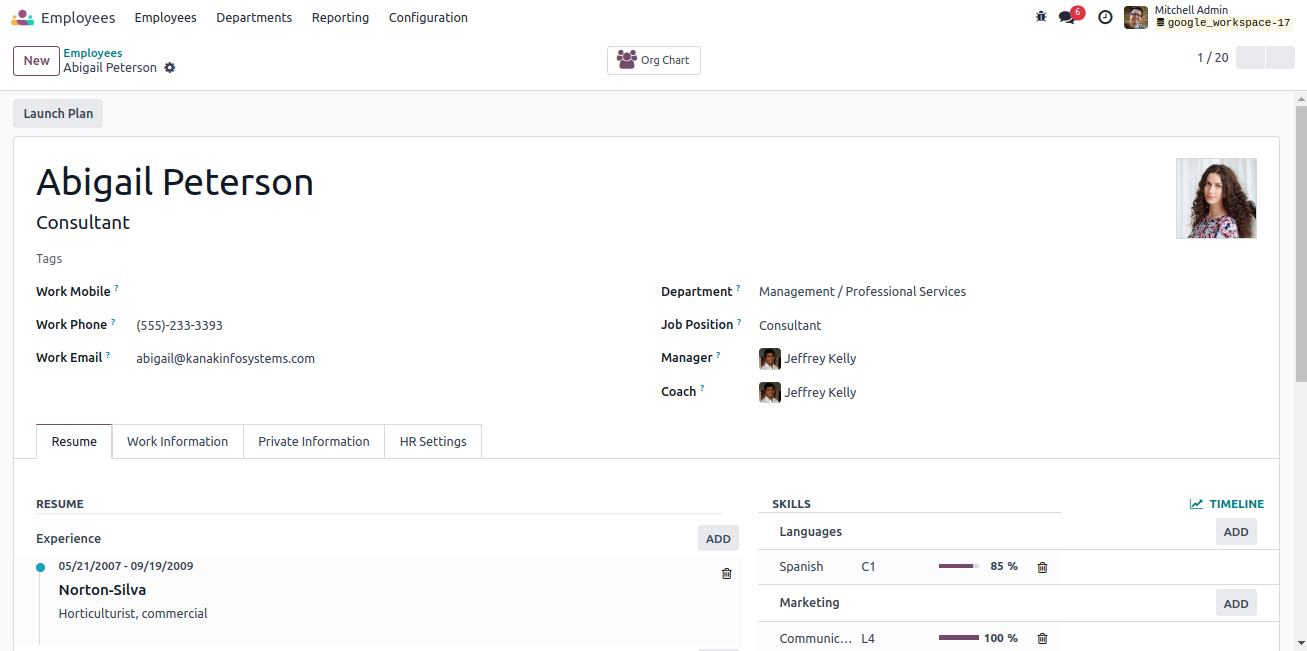Switch to the Resume tab
The height and width of the screenshot is (651, 1307).
74,441
